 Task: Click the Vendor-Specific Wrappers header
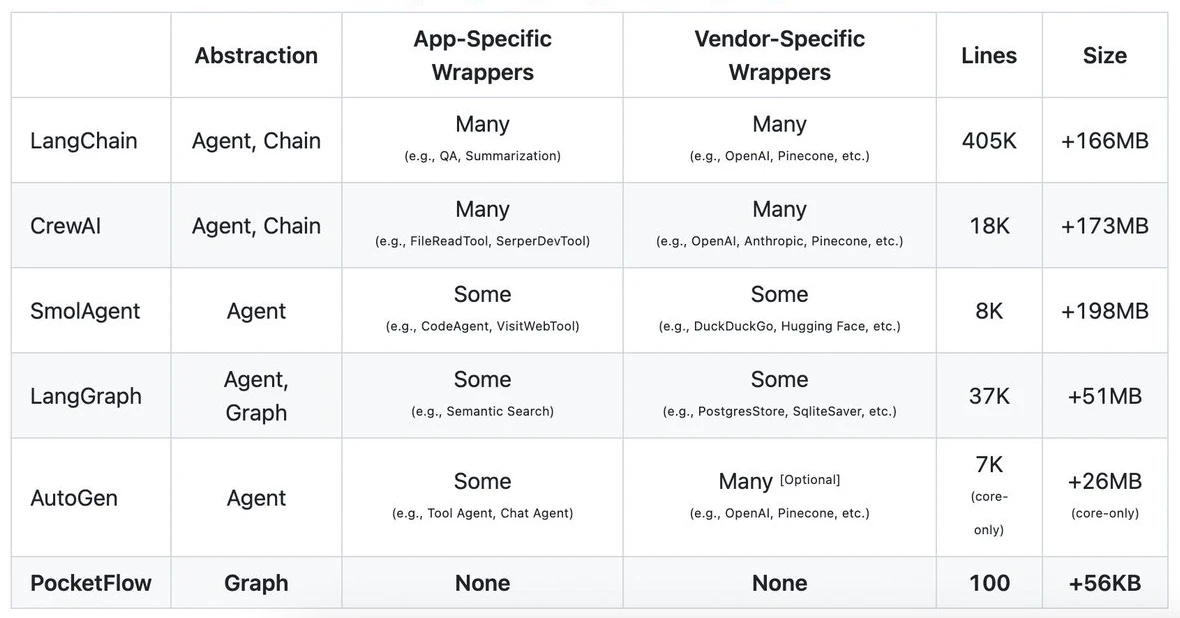(x=780, y=56)
